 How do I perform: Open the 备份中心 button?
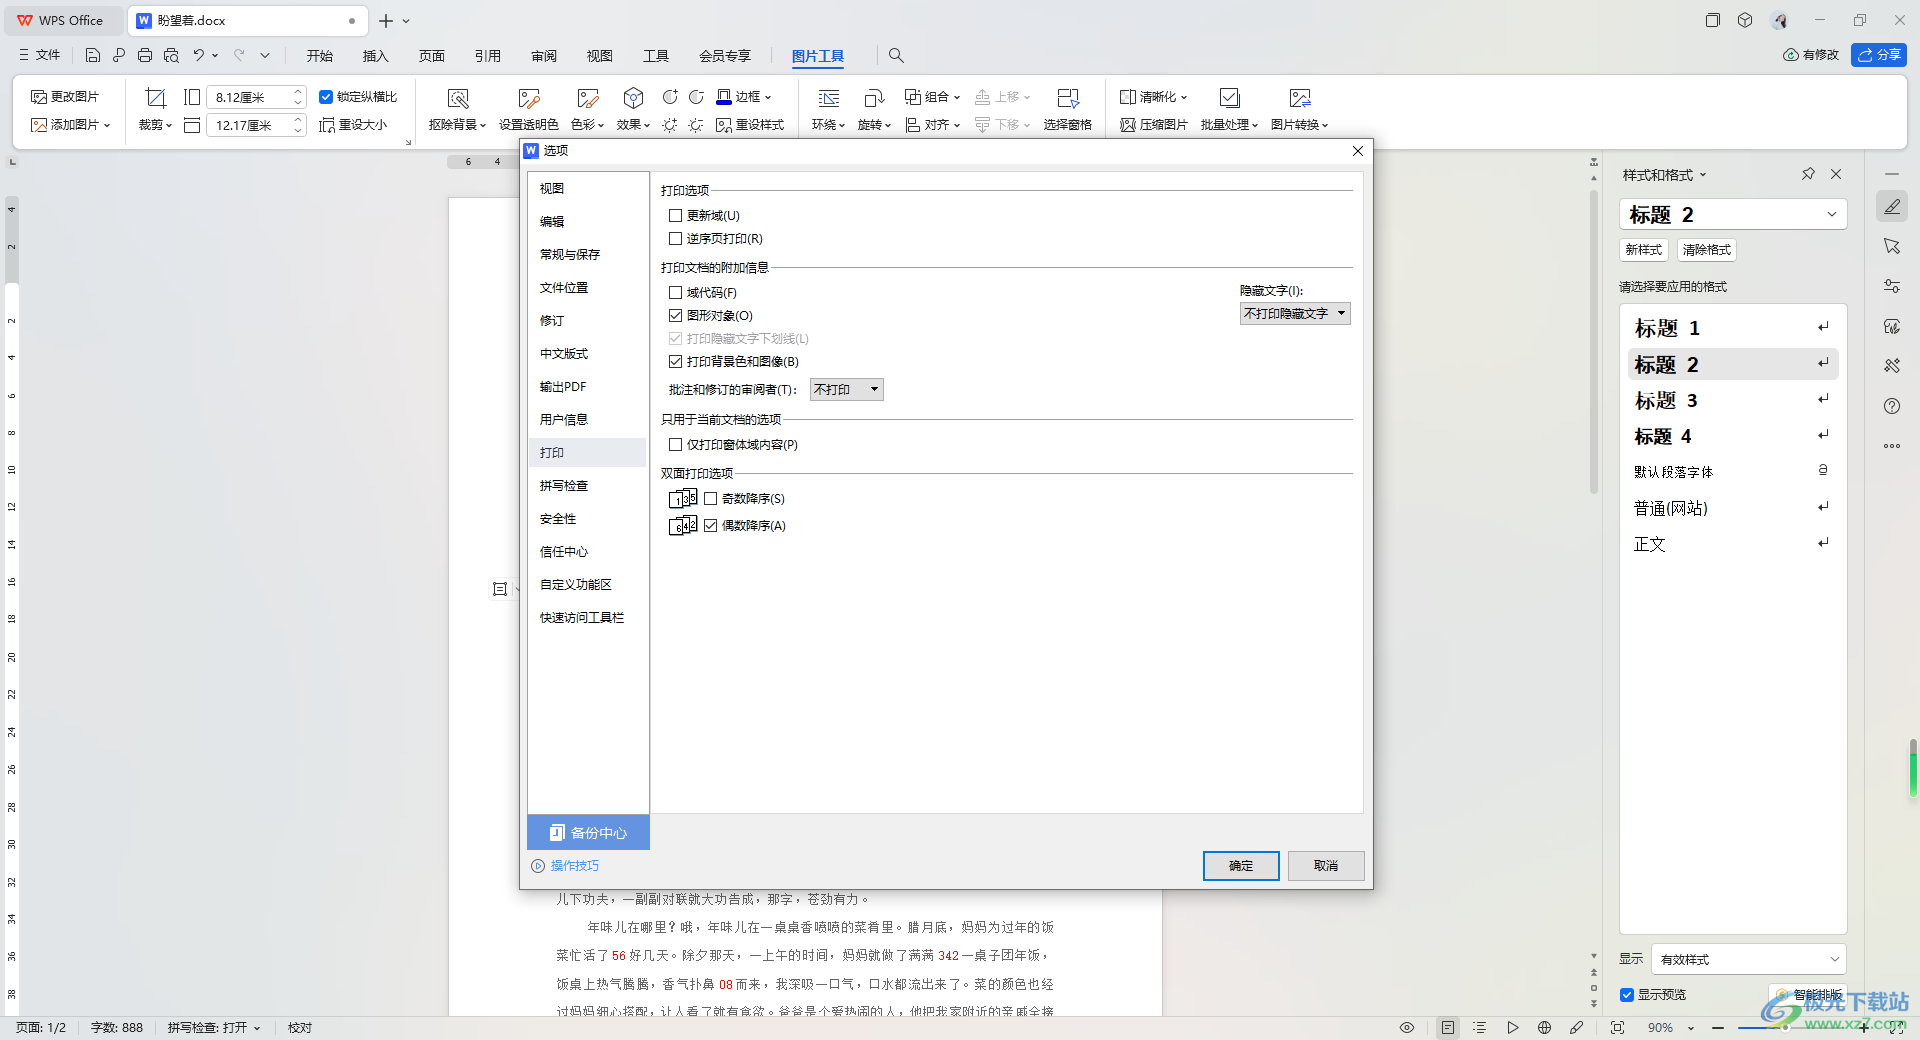588,833
